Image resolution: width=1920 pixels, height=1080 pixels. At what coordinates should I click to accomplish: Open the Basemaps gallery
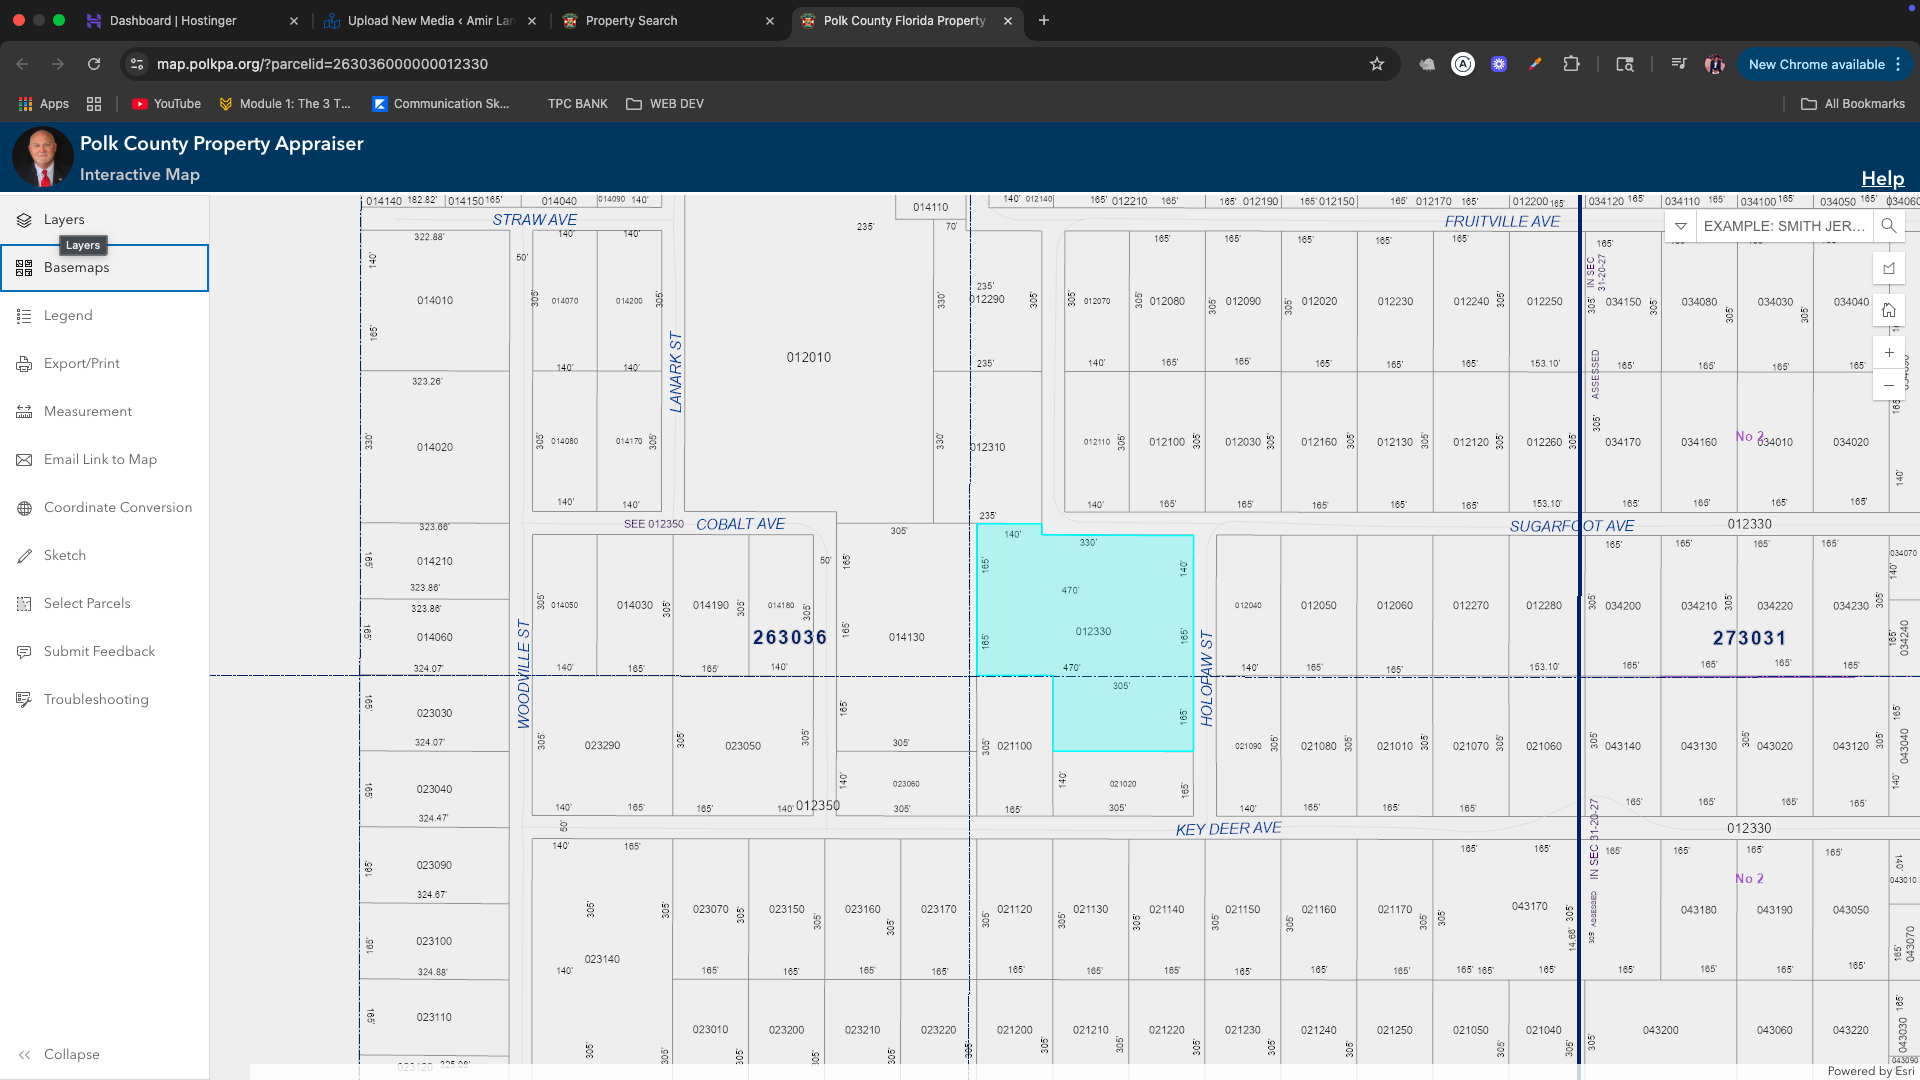pos(77,268)
